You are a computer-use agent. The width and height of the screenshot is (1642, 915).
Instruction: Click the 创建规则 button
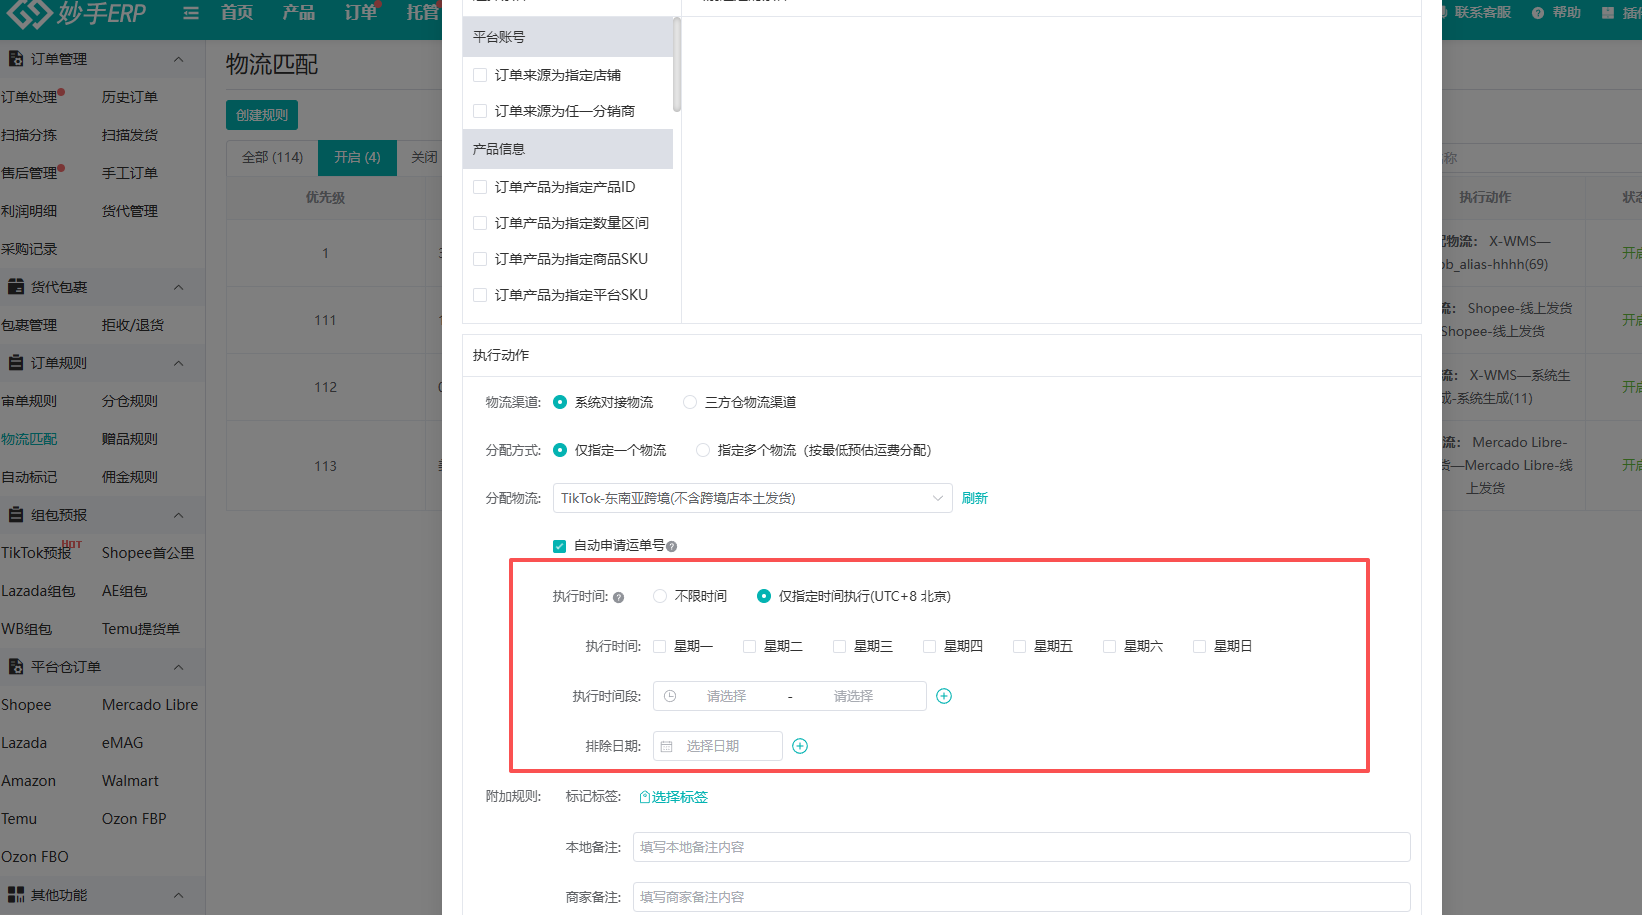tap(262, 115)
